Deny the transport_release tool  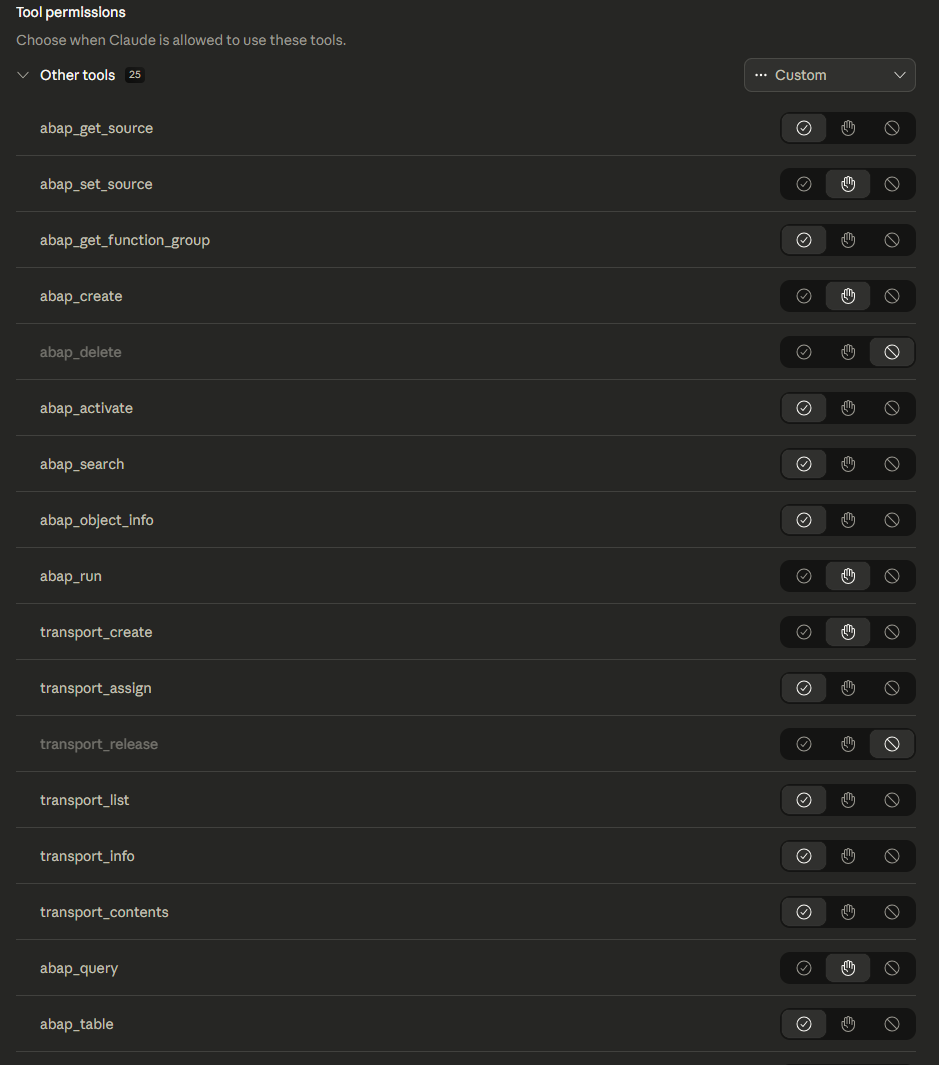pyautogui.click(x=892, y=744)
